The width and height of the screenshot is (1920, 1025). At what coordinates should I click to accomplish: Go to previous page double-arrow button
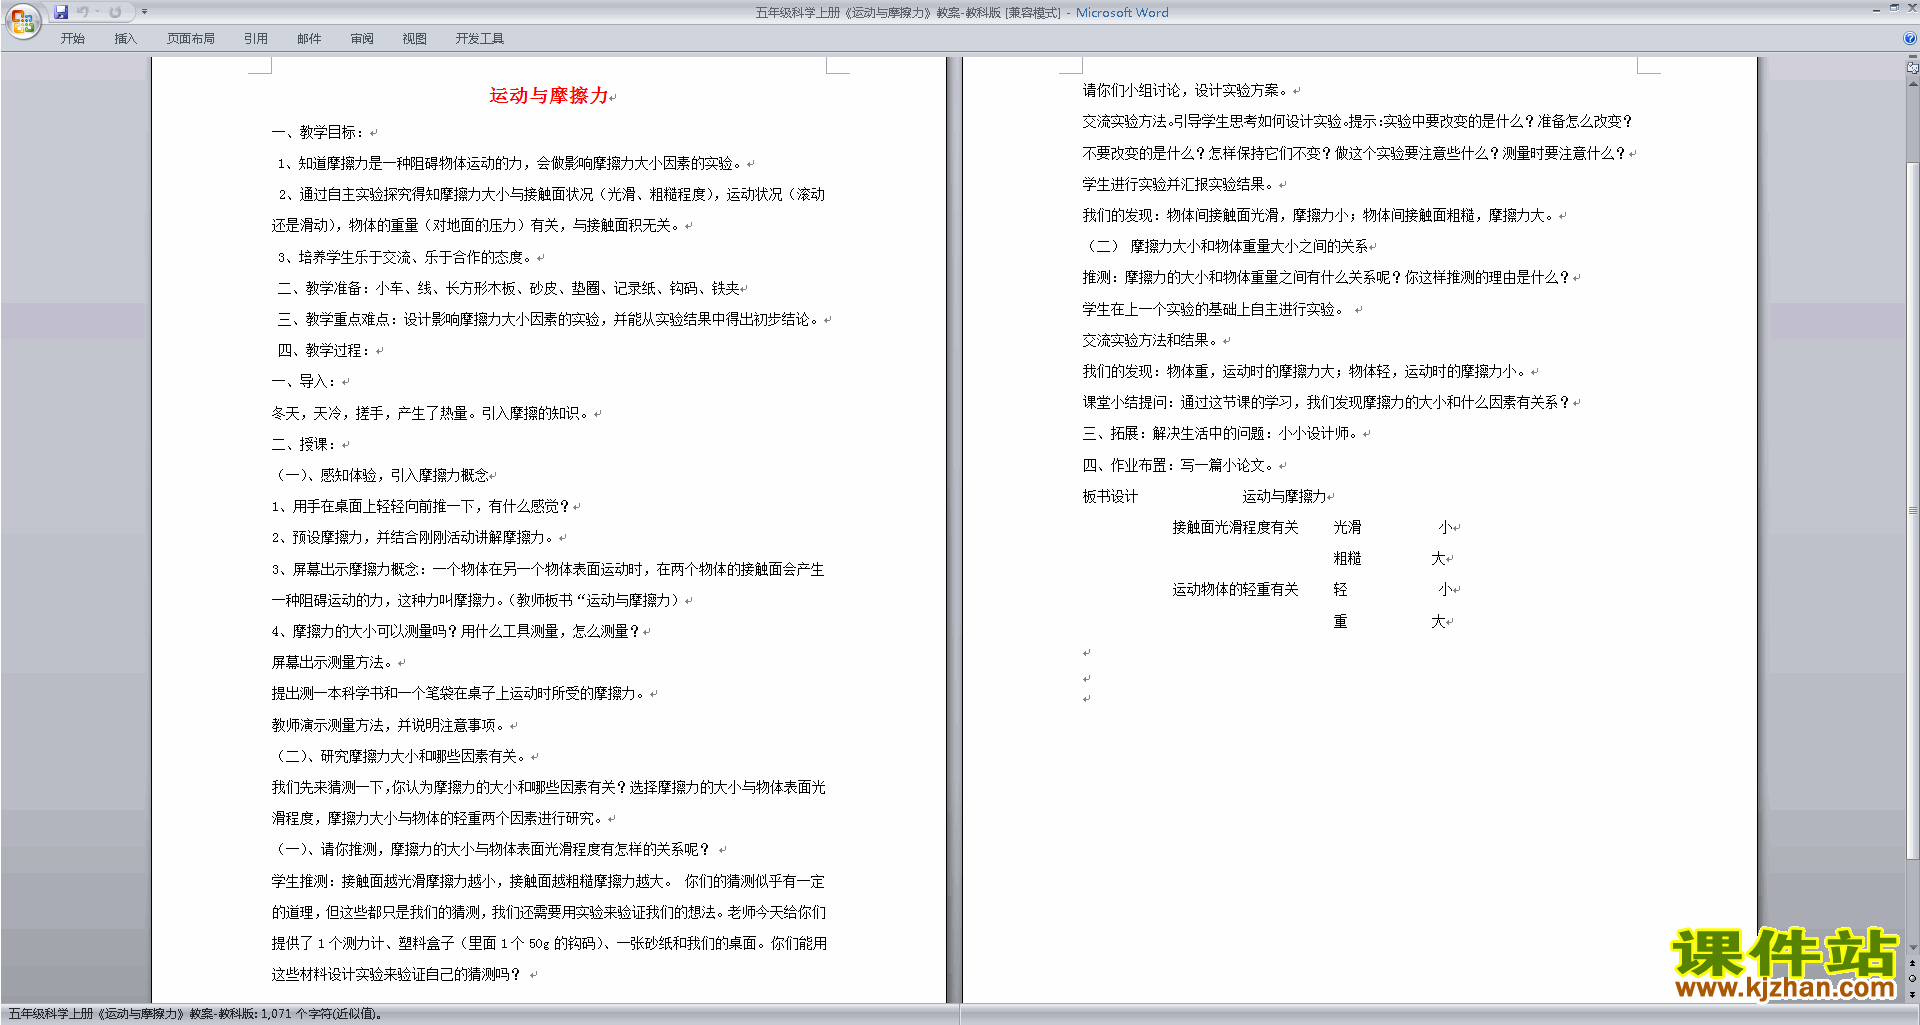[1912, 964]
